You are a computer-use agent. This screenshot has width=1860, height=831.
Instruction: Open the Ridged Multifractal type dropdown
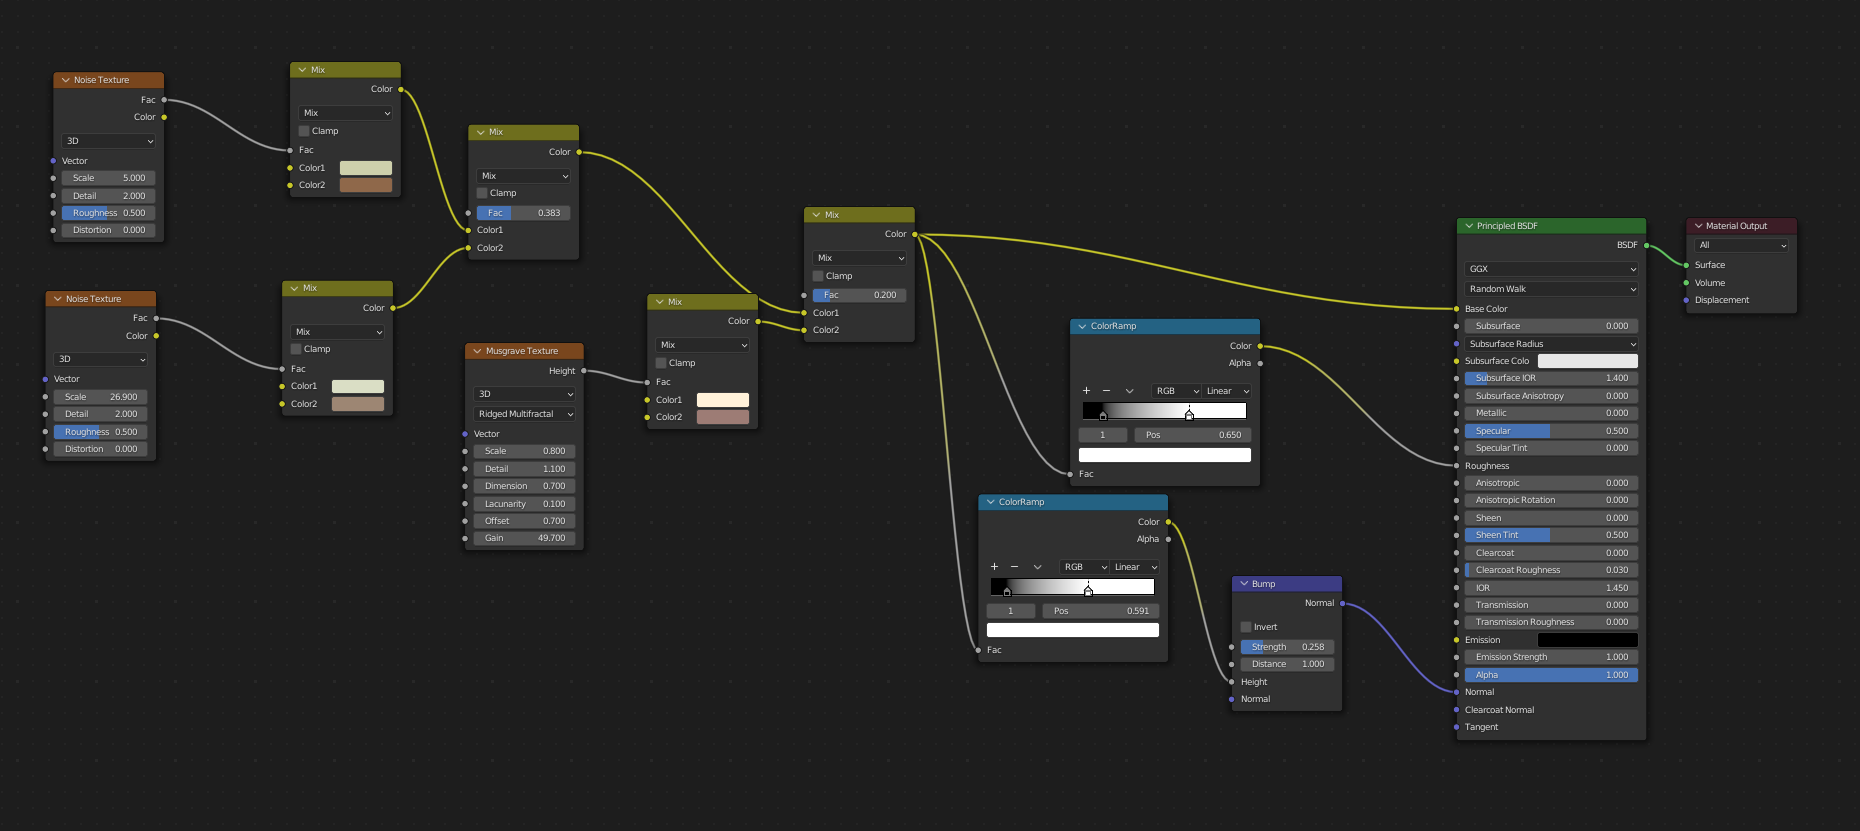tap(525, 414)
